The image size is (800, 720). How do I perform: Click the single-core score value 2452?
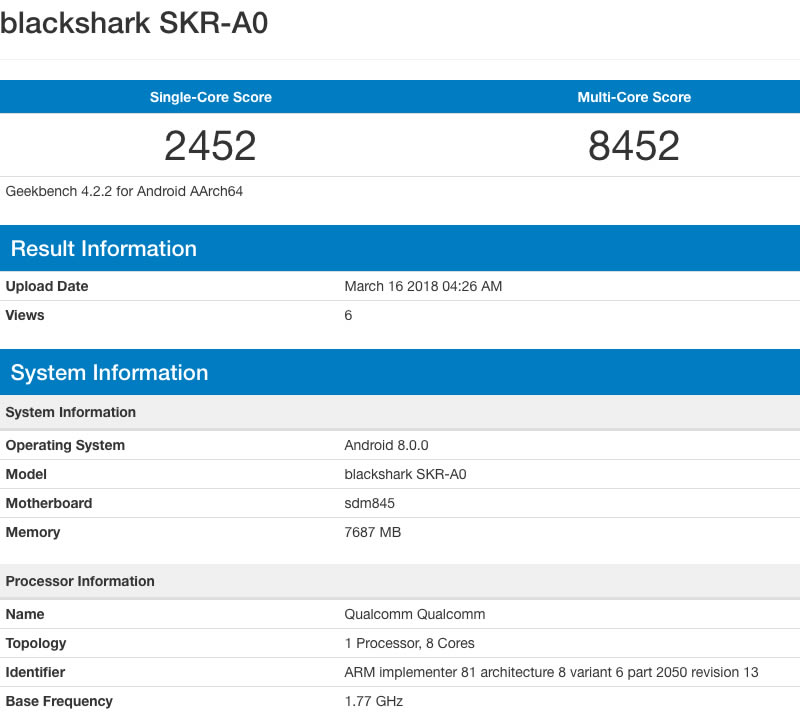pos(210,146)
